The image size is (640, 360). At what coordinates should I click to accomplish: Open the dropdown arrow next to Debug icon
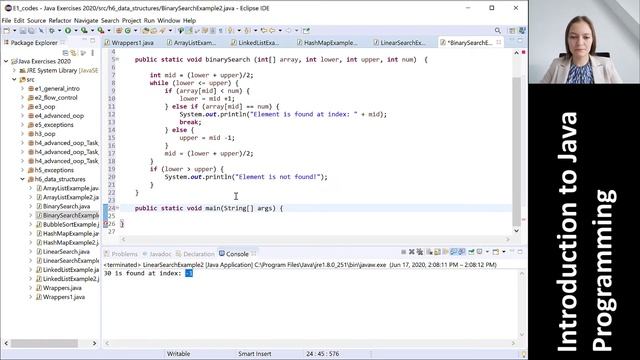tap(59, 31)
